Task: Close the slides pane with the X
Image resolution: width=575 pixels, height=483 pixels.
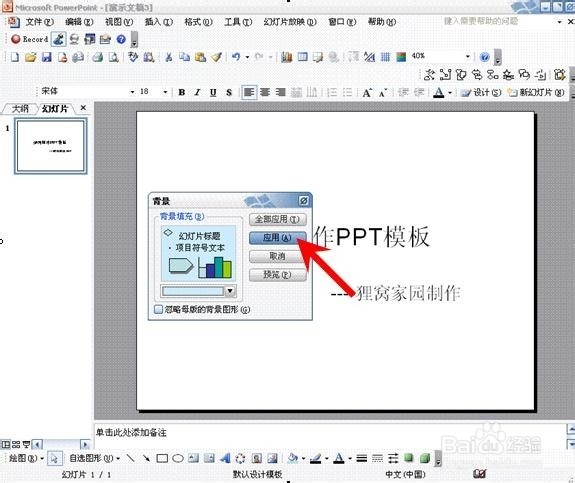Action: point(83,108)
